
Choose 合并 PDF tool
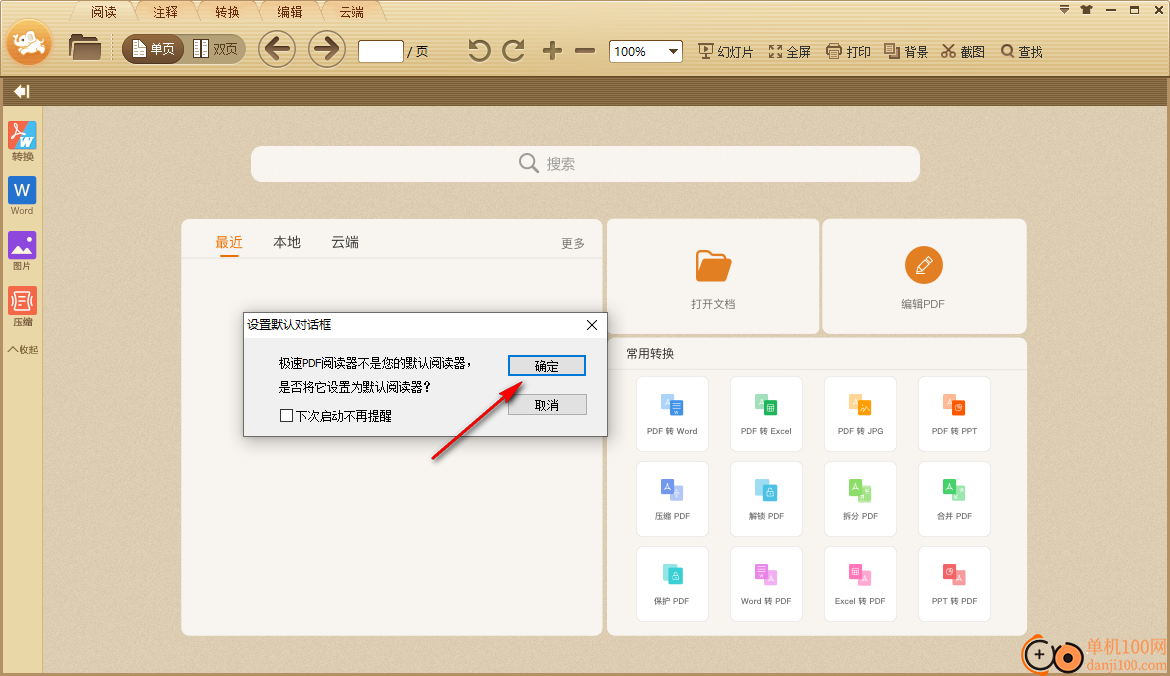pos(954,498)
